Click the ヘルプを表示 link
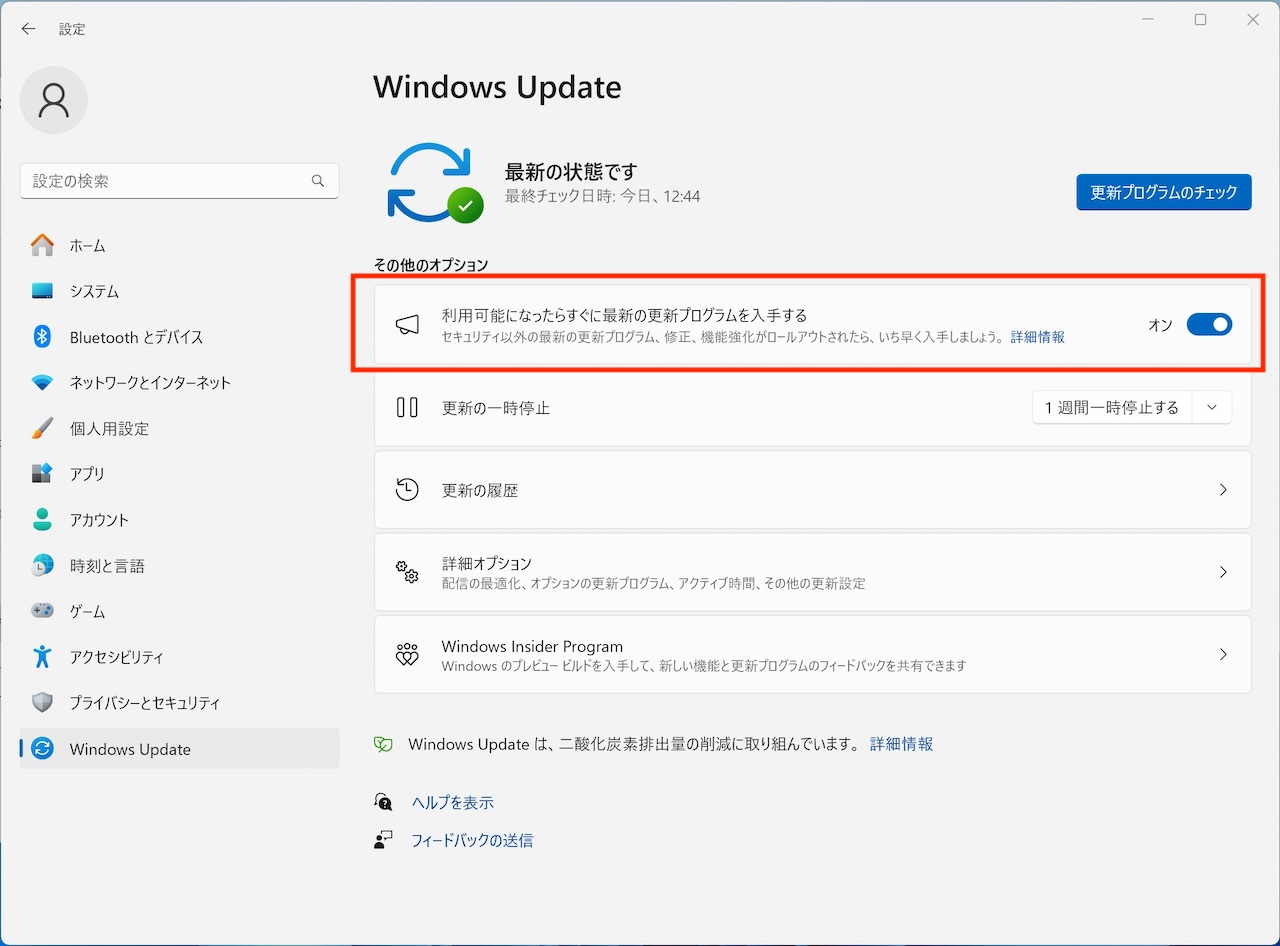This screenshot has width=1280, height=946. (453, 802)
